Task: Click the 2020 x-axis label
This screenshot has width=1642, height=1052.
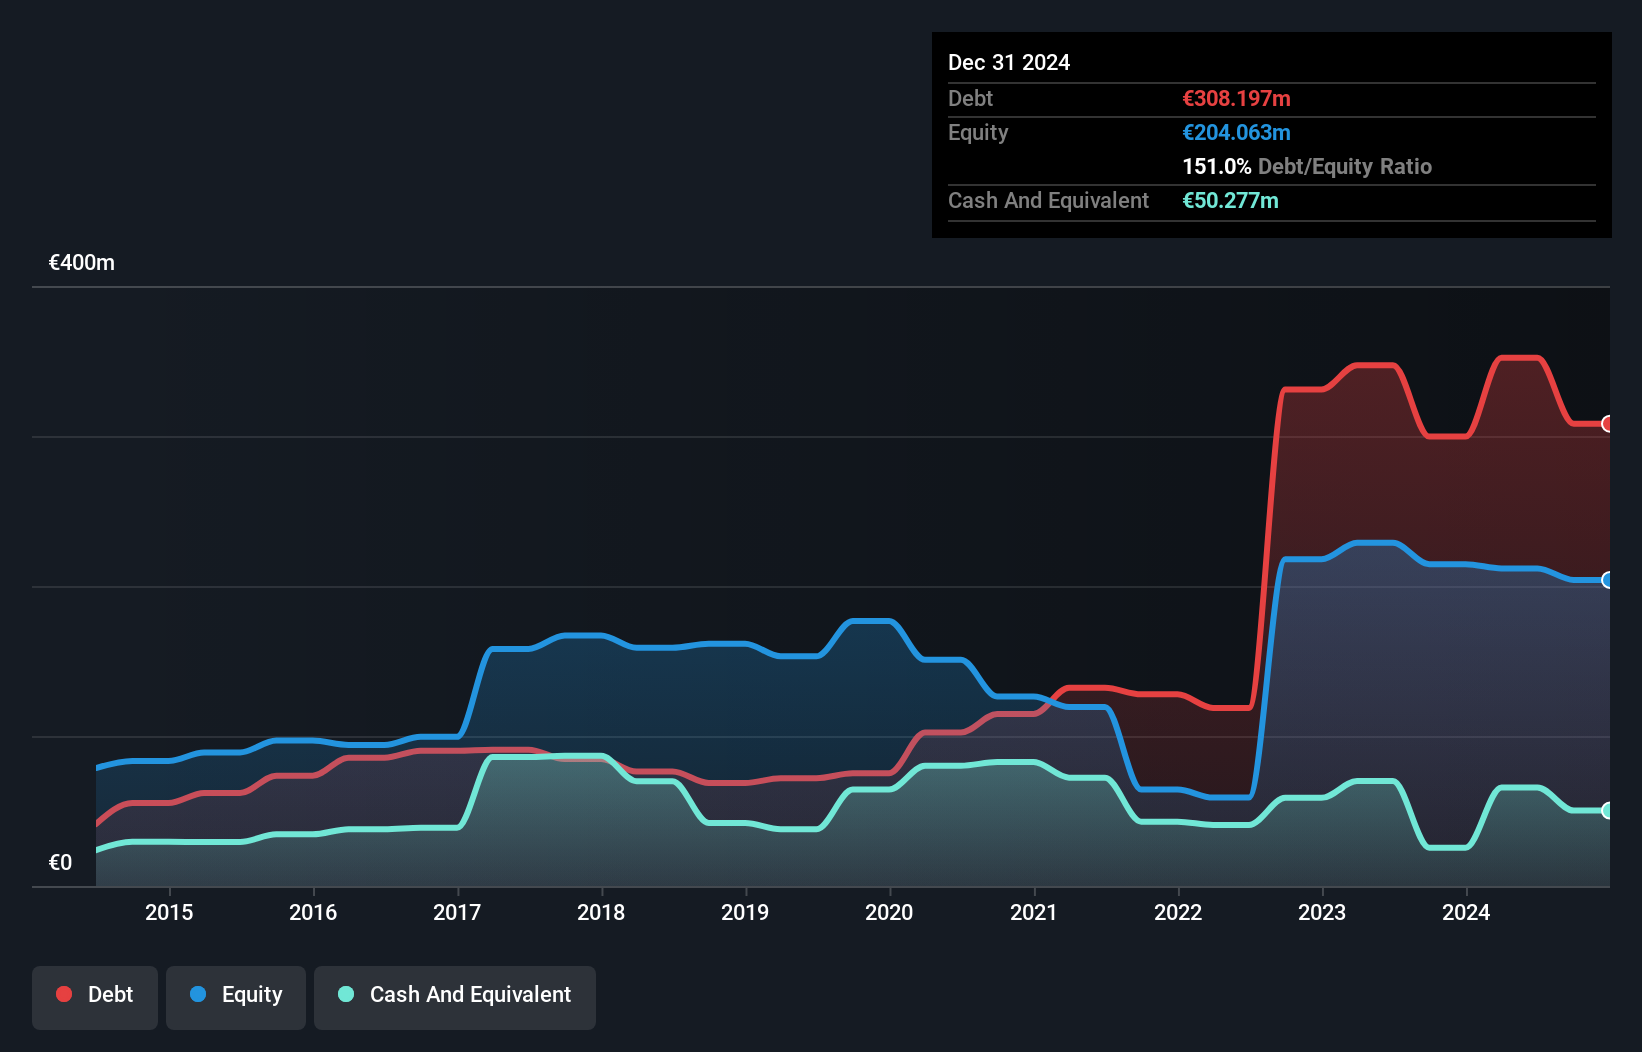Action: tap(889, 912)
